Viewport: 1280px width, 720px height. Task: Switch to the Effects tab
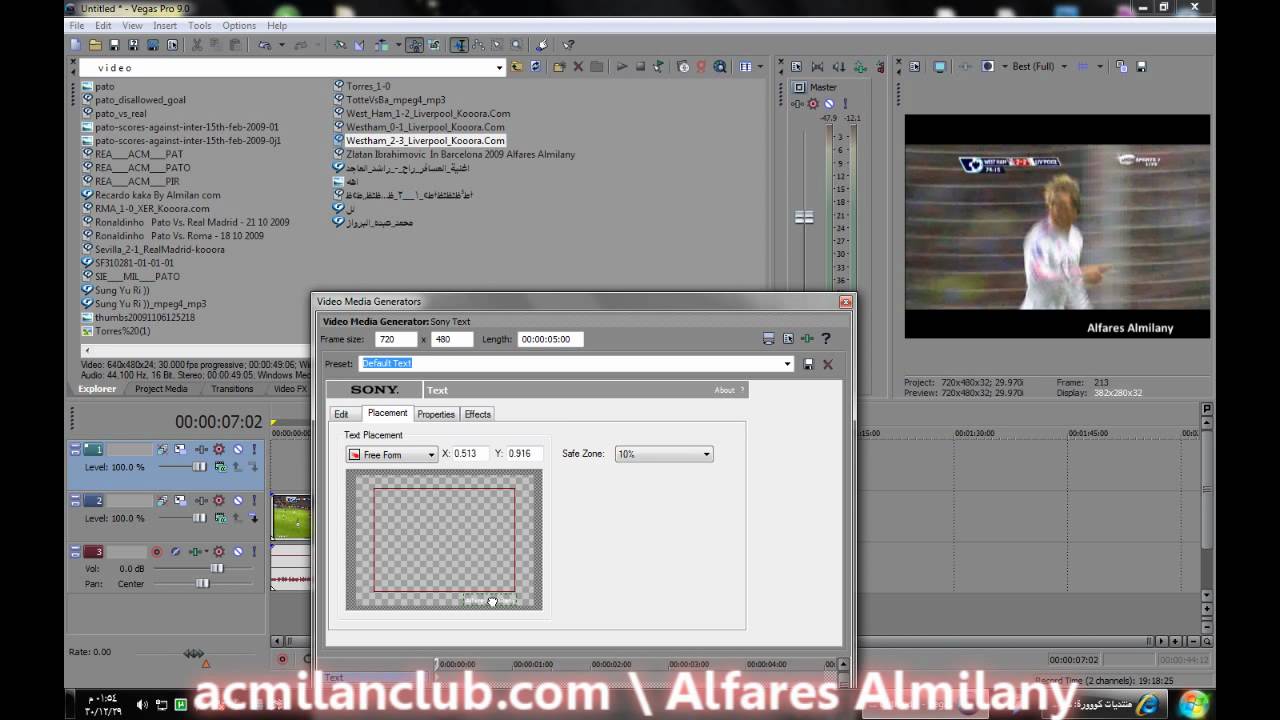tap(478, 414)
